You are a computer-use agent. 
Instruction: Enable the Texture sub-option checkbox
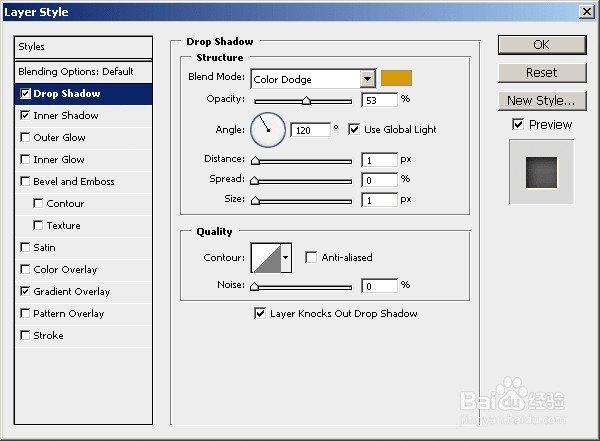tap(38, 225)
